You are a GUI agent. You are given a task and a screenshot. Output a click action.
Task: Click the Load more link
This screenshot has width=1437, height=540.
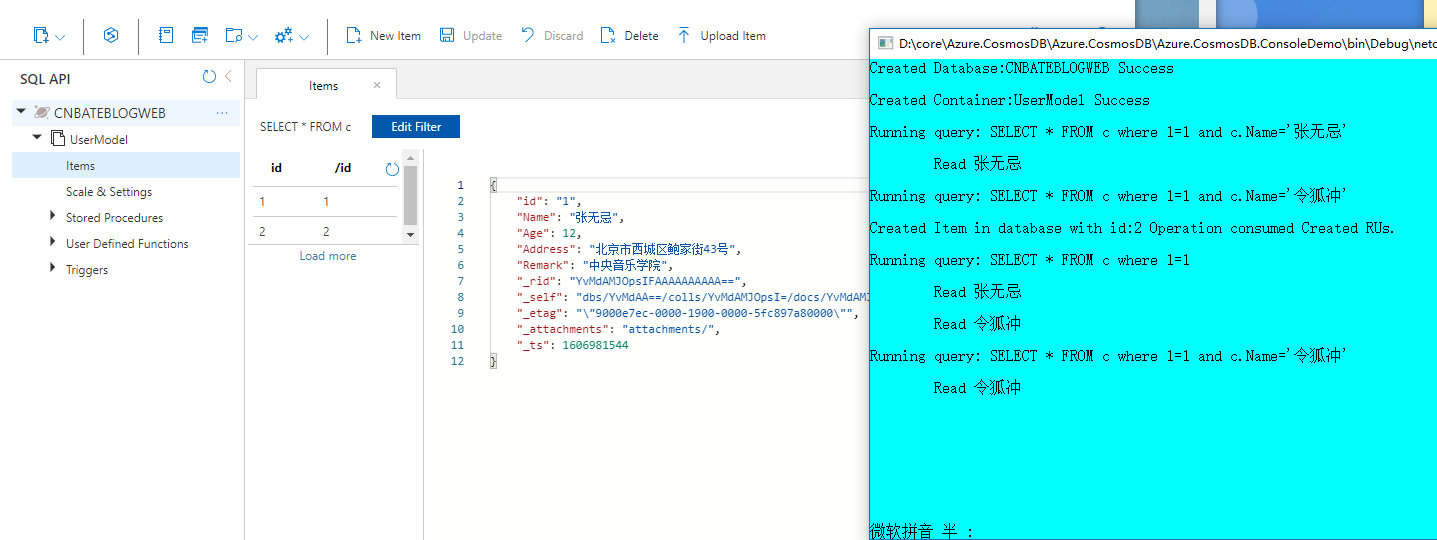coord(328,256)
